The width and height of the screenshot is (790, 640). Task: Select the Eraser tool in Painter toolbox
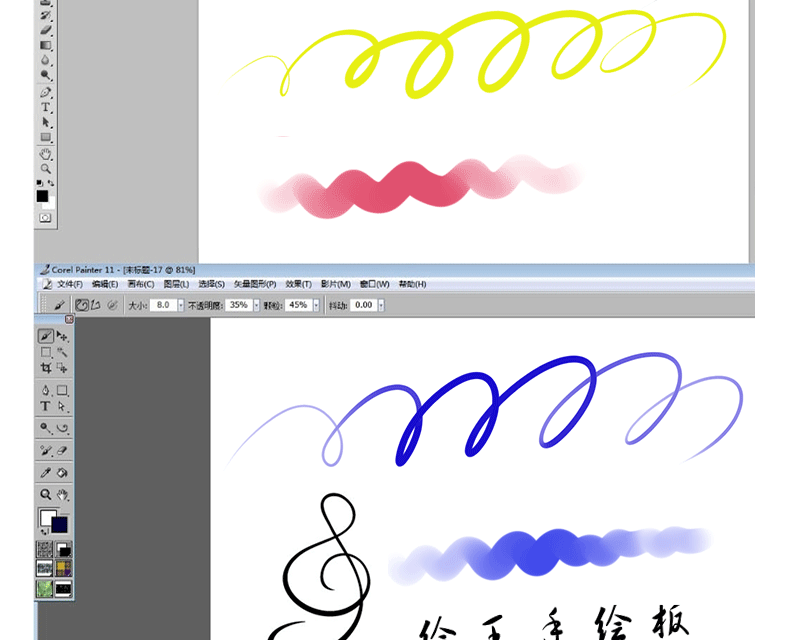(x=62, y=451)
